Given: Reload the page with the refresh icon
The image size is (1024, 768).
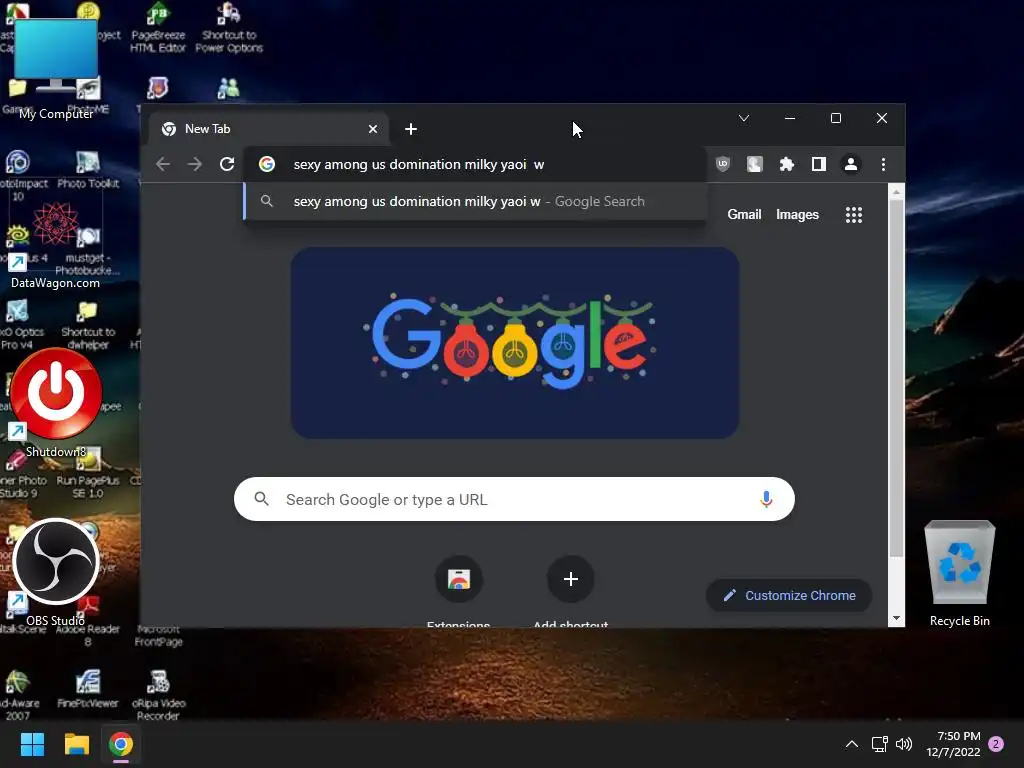Looking at the screenshot, I should coord(227,164).
